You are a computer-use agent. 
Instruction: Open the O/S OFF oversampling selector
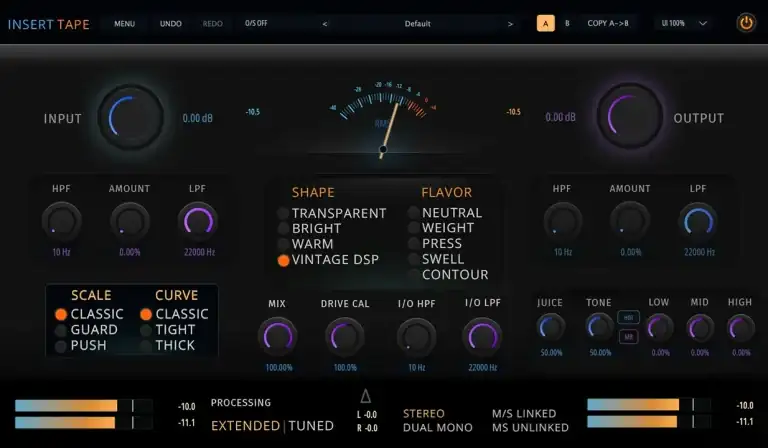coord(256,23)
